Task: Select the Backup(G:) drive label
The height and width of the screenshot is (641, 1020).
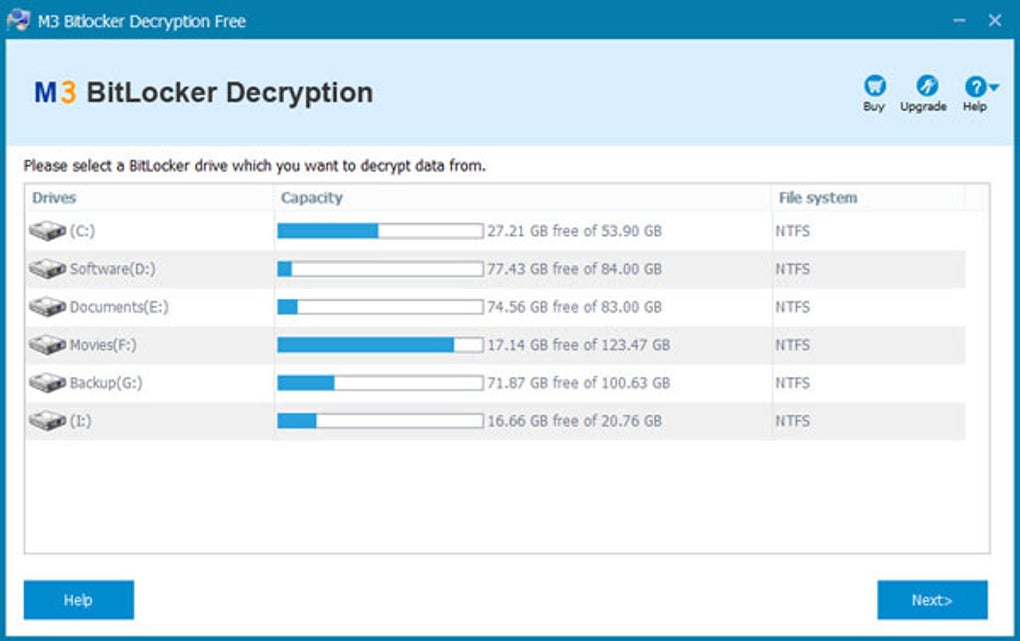Action: (106, 383)
